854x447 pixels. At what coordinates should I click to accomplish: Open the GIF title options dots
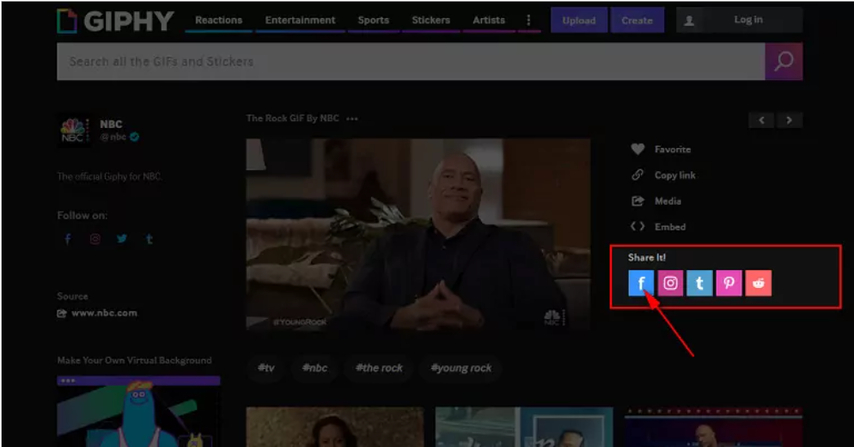click(x=352, y=119)
